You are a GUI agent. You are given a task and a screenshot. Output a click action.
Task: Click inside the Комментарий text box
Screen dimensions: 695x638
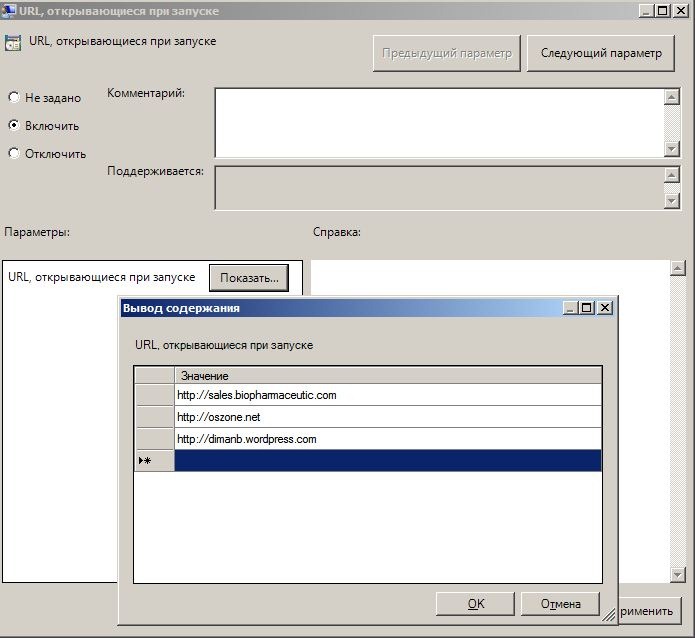coord(439,122)
